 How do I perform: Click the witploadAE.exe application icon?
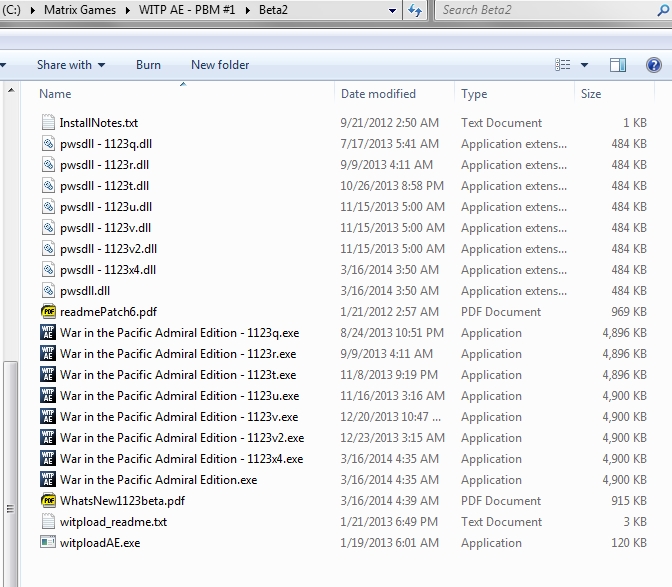coord(48,542)
